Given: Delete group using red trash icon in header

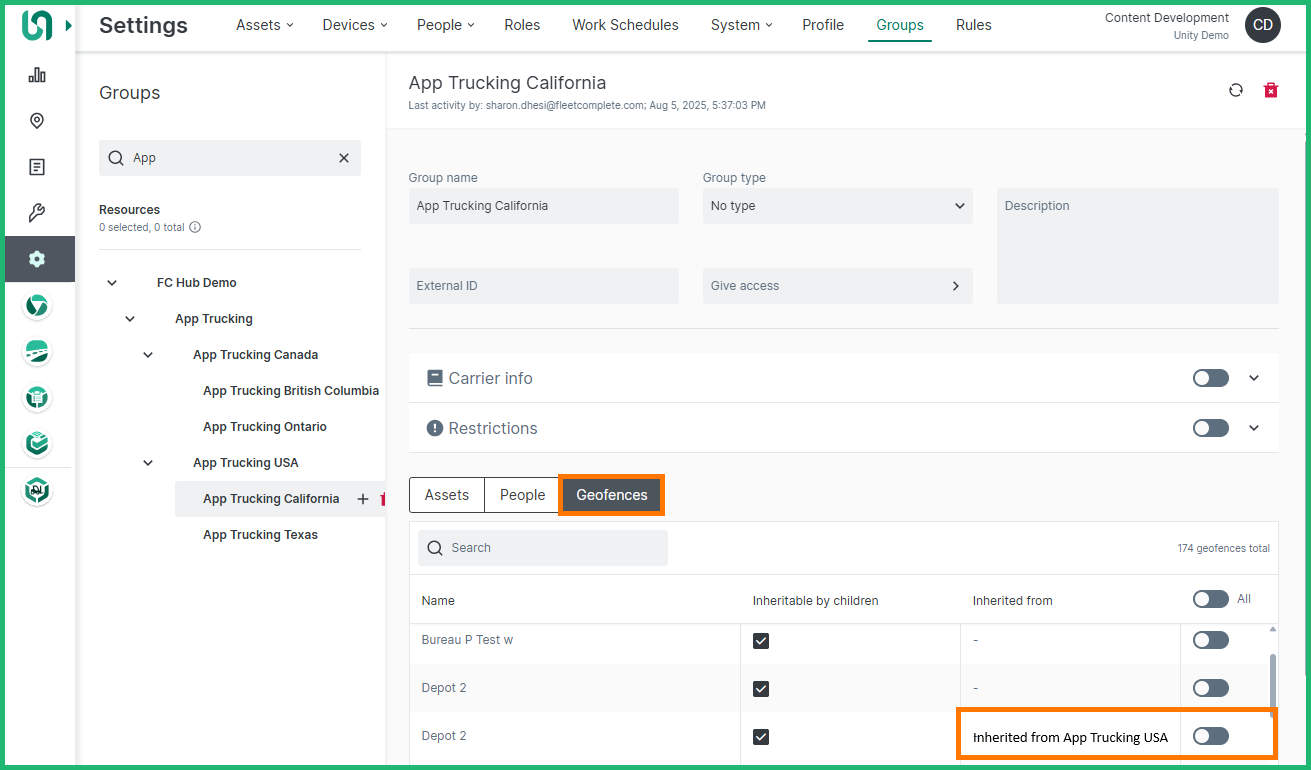Looking at the screenshot, I should click(1271, 90).
